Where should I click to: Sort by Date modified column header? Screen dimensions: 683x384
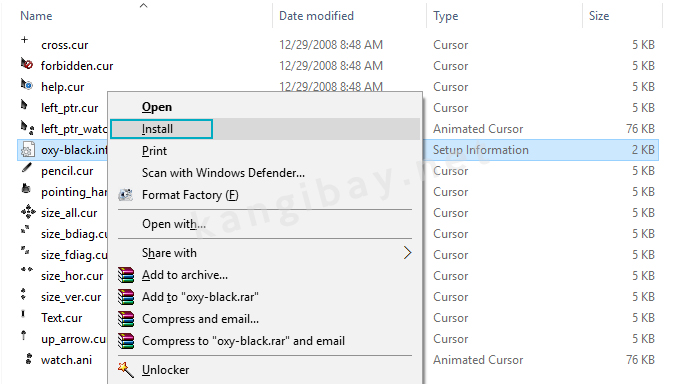point(316,16)
